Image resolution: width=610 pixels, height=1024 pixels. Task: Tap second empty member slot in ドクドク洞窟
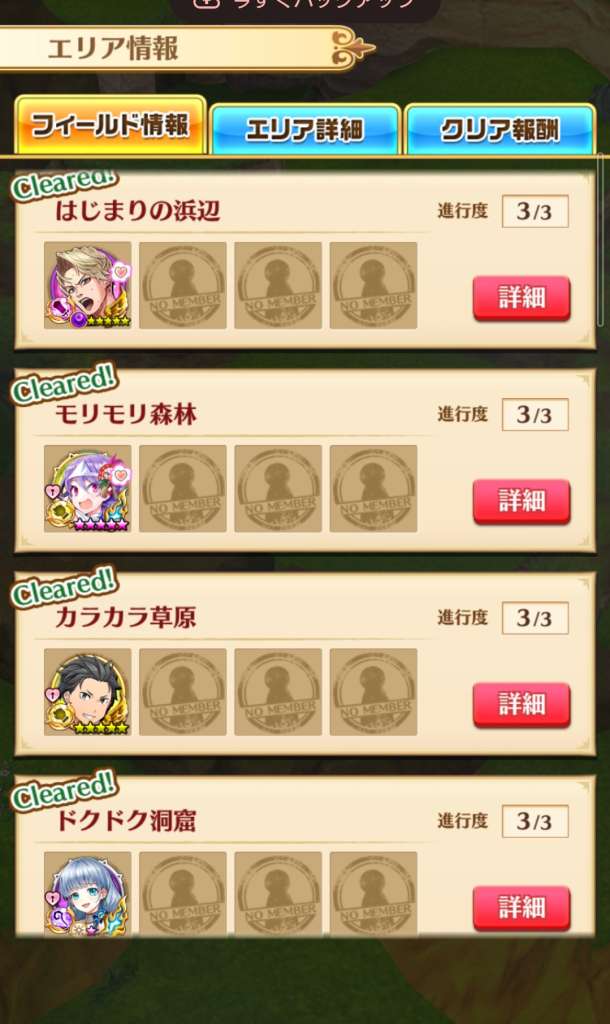[x=278, y=893]
